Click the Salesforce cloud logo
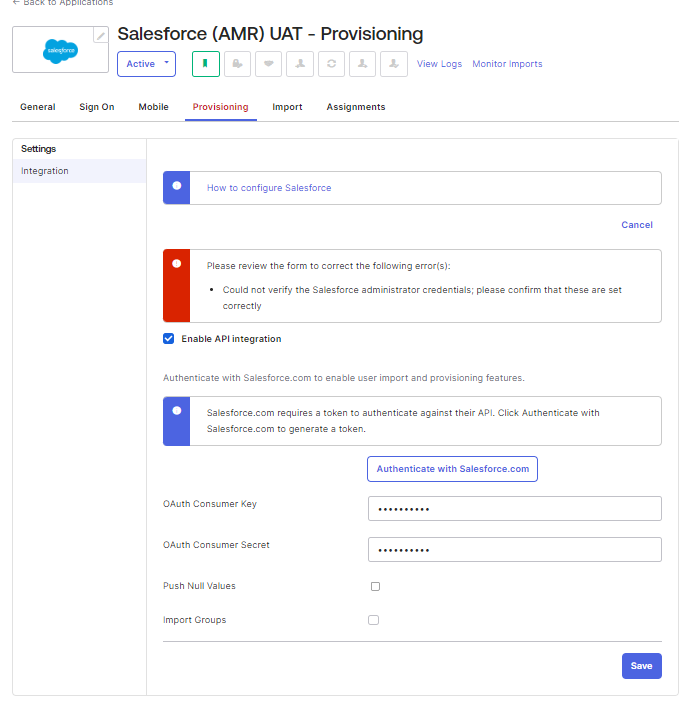 tap(60, 51)
